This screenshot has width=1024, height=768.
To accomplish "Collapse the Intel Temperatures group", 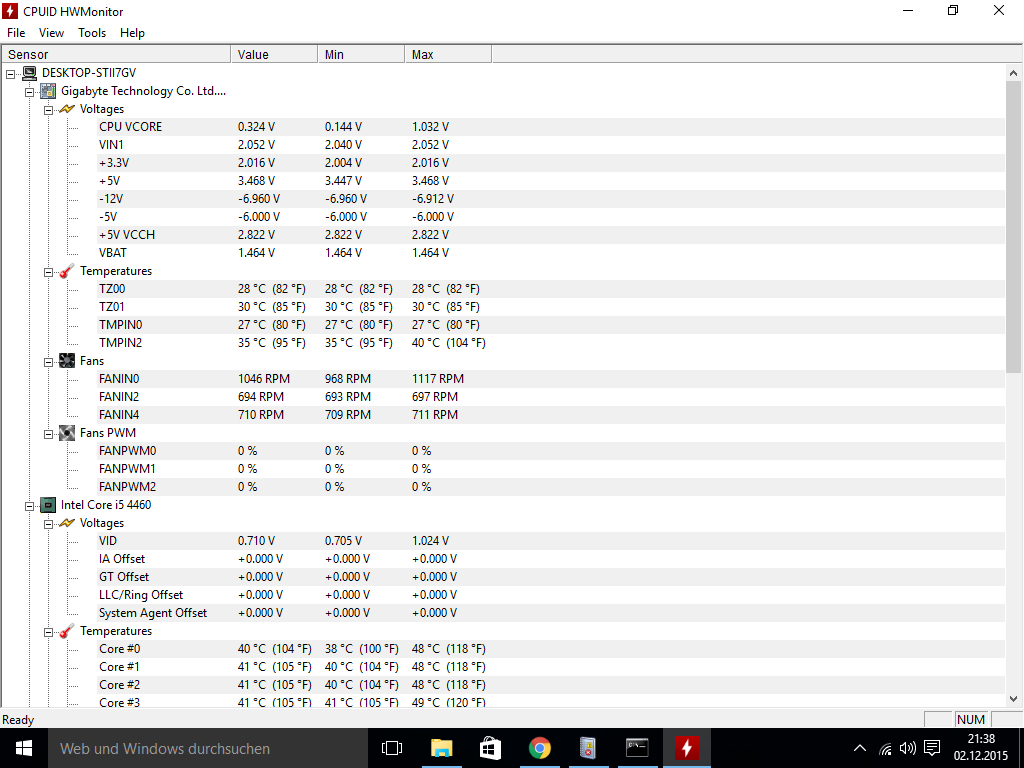I will 48,632.
